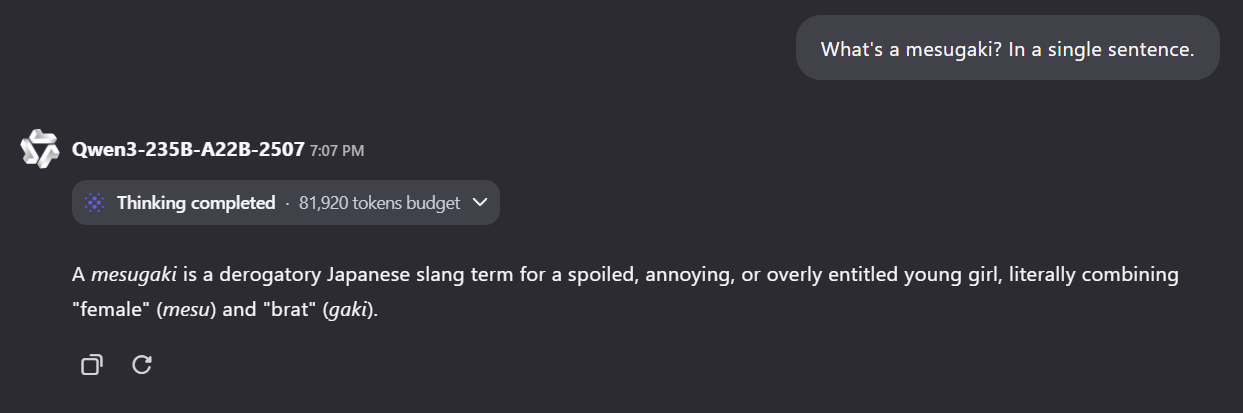This screenshot has height=413, width=1243.
Task: Click the Qwen logo avatar
Action: (41, 150)
